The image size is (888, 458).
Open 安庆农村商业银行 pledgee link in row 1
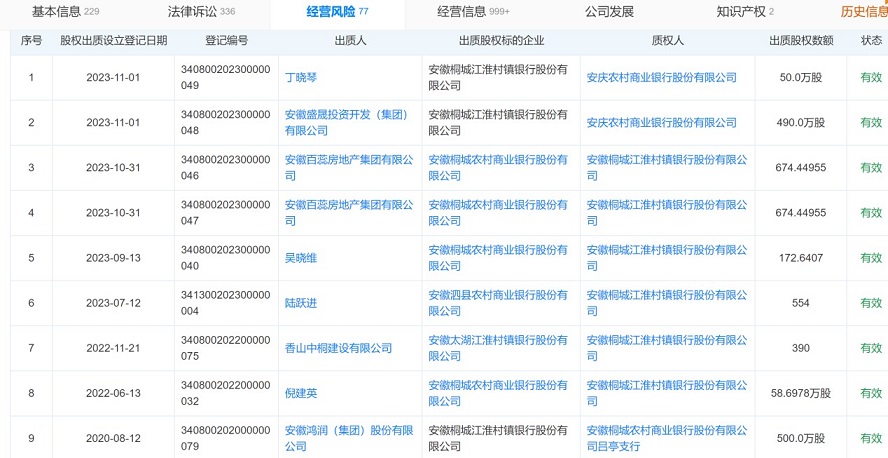tap(661, 78)
